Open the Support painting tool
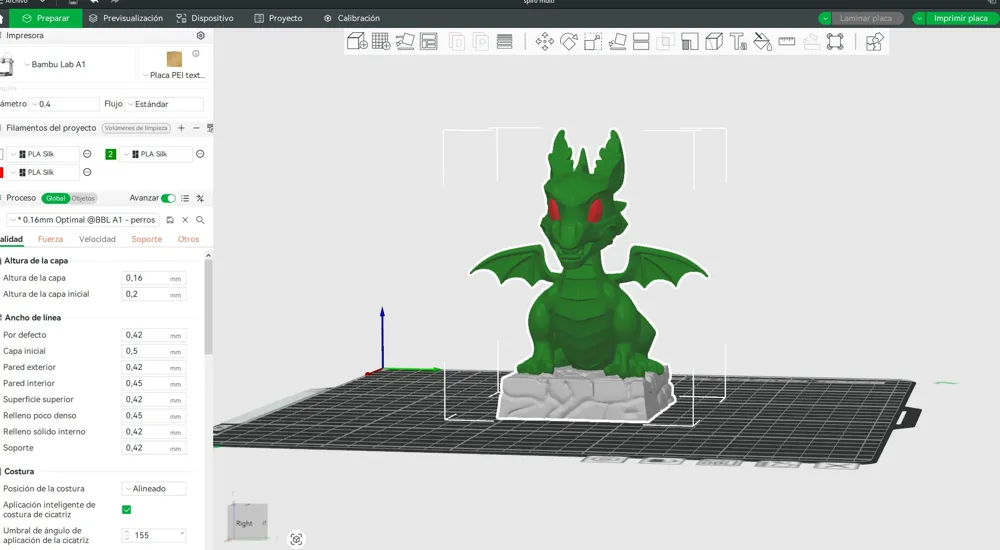This screenshot has width=1000, height=550. point(689,42)
